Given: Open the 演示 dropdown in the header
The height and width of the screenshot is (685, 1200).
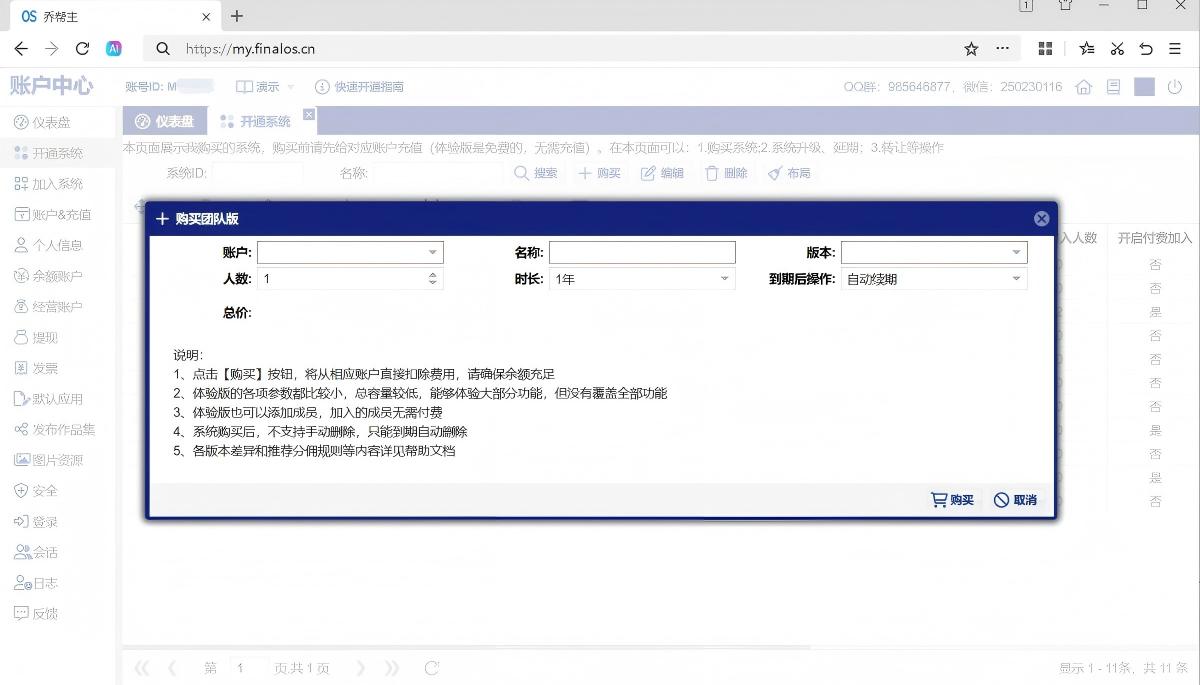Looking at the screenshot, I should pyautogui.click(x=264, y=87).
